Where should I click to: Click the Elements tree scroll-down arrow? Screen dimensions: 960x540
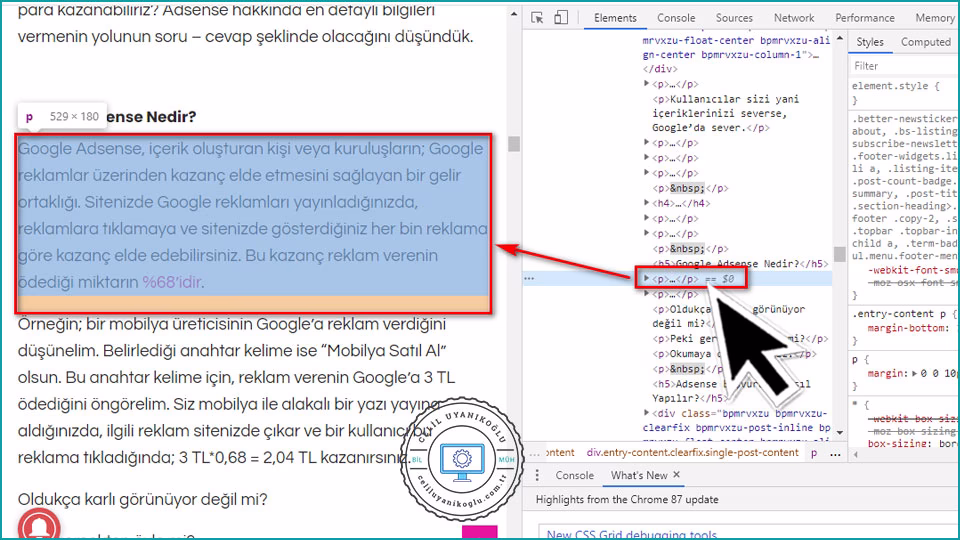(839, 433)
